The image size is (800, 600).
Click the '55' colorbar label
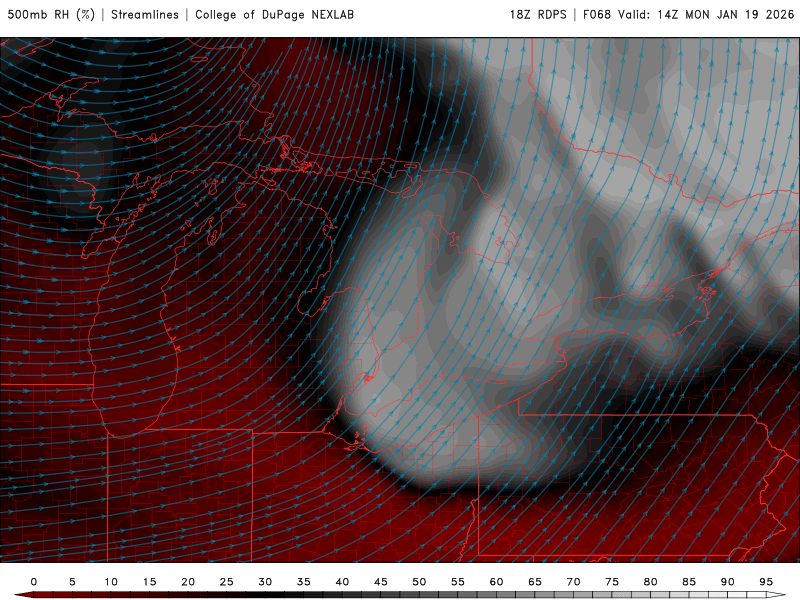pos(458,582)
